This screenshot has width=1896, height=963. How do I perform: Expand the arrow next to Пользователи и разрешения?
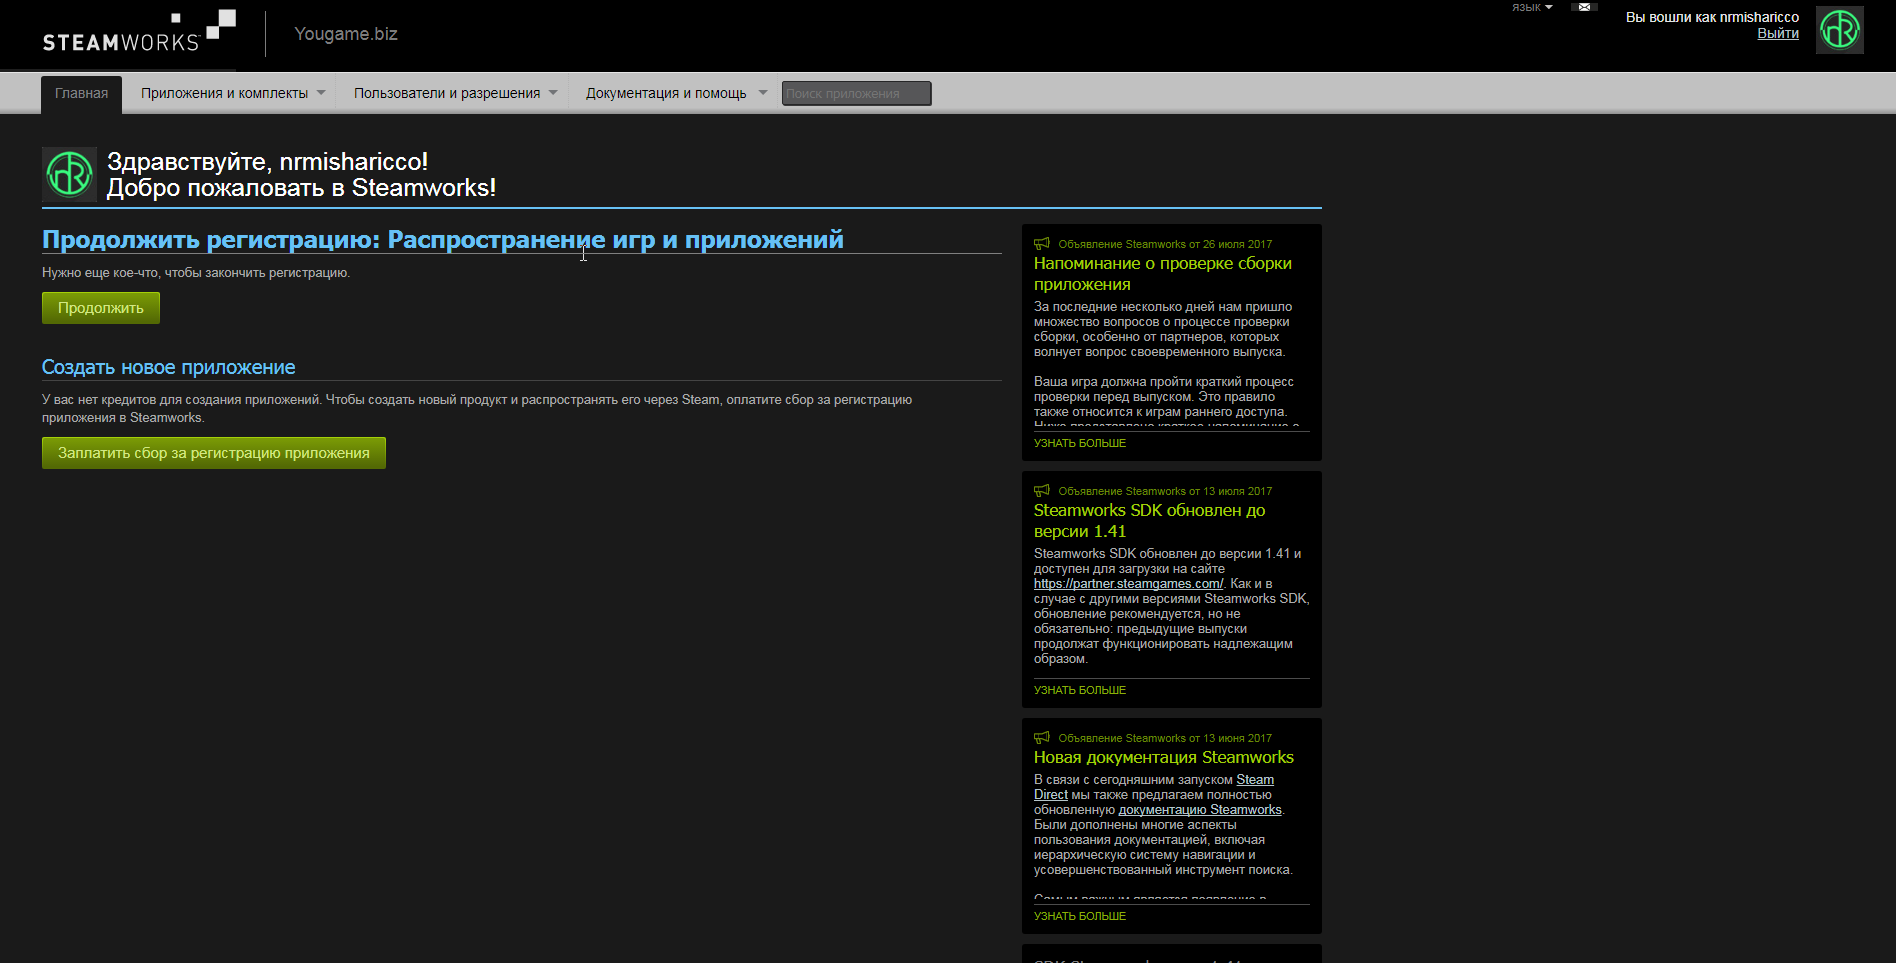[553, 93]
